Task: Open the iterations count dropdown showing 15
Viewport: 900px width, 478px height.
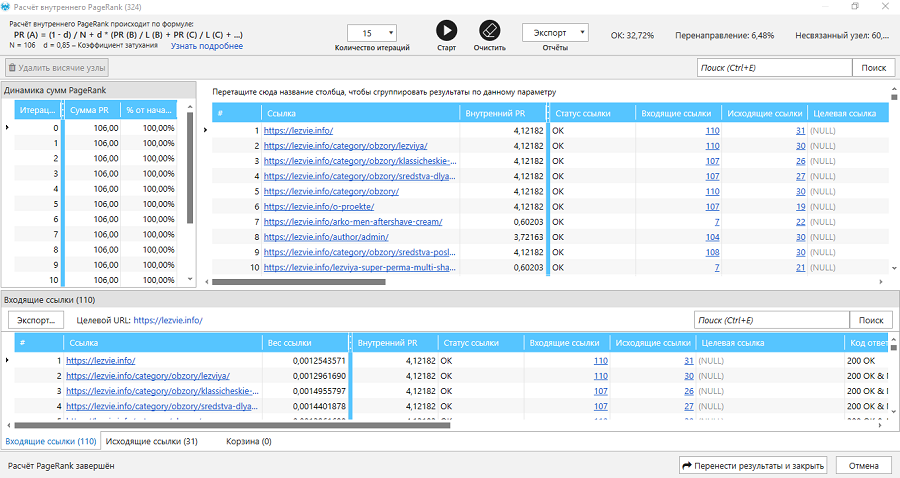Action: click(372, 33)
